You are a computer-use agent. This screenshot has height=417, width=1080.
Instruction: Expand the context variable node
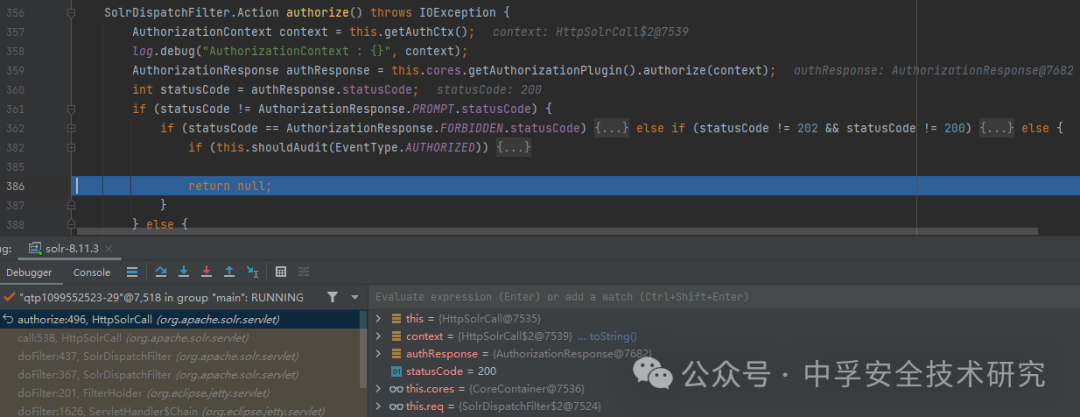pos(377,336)
